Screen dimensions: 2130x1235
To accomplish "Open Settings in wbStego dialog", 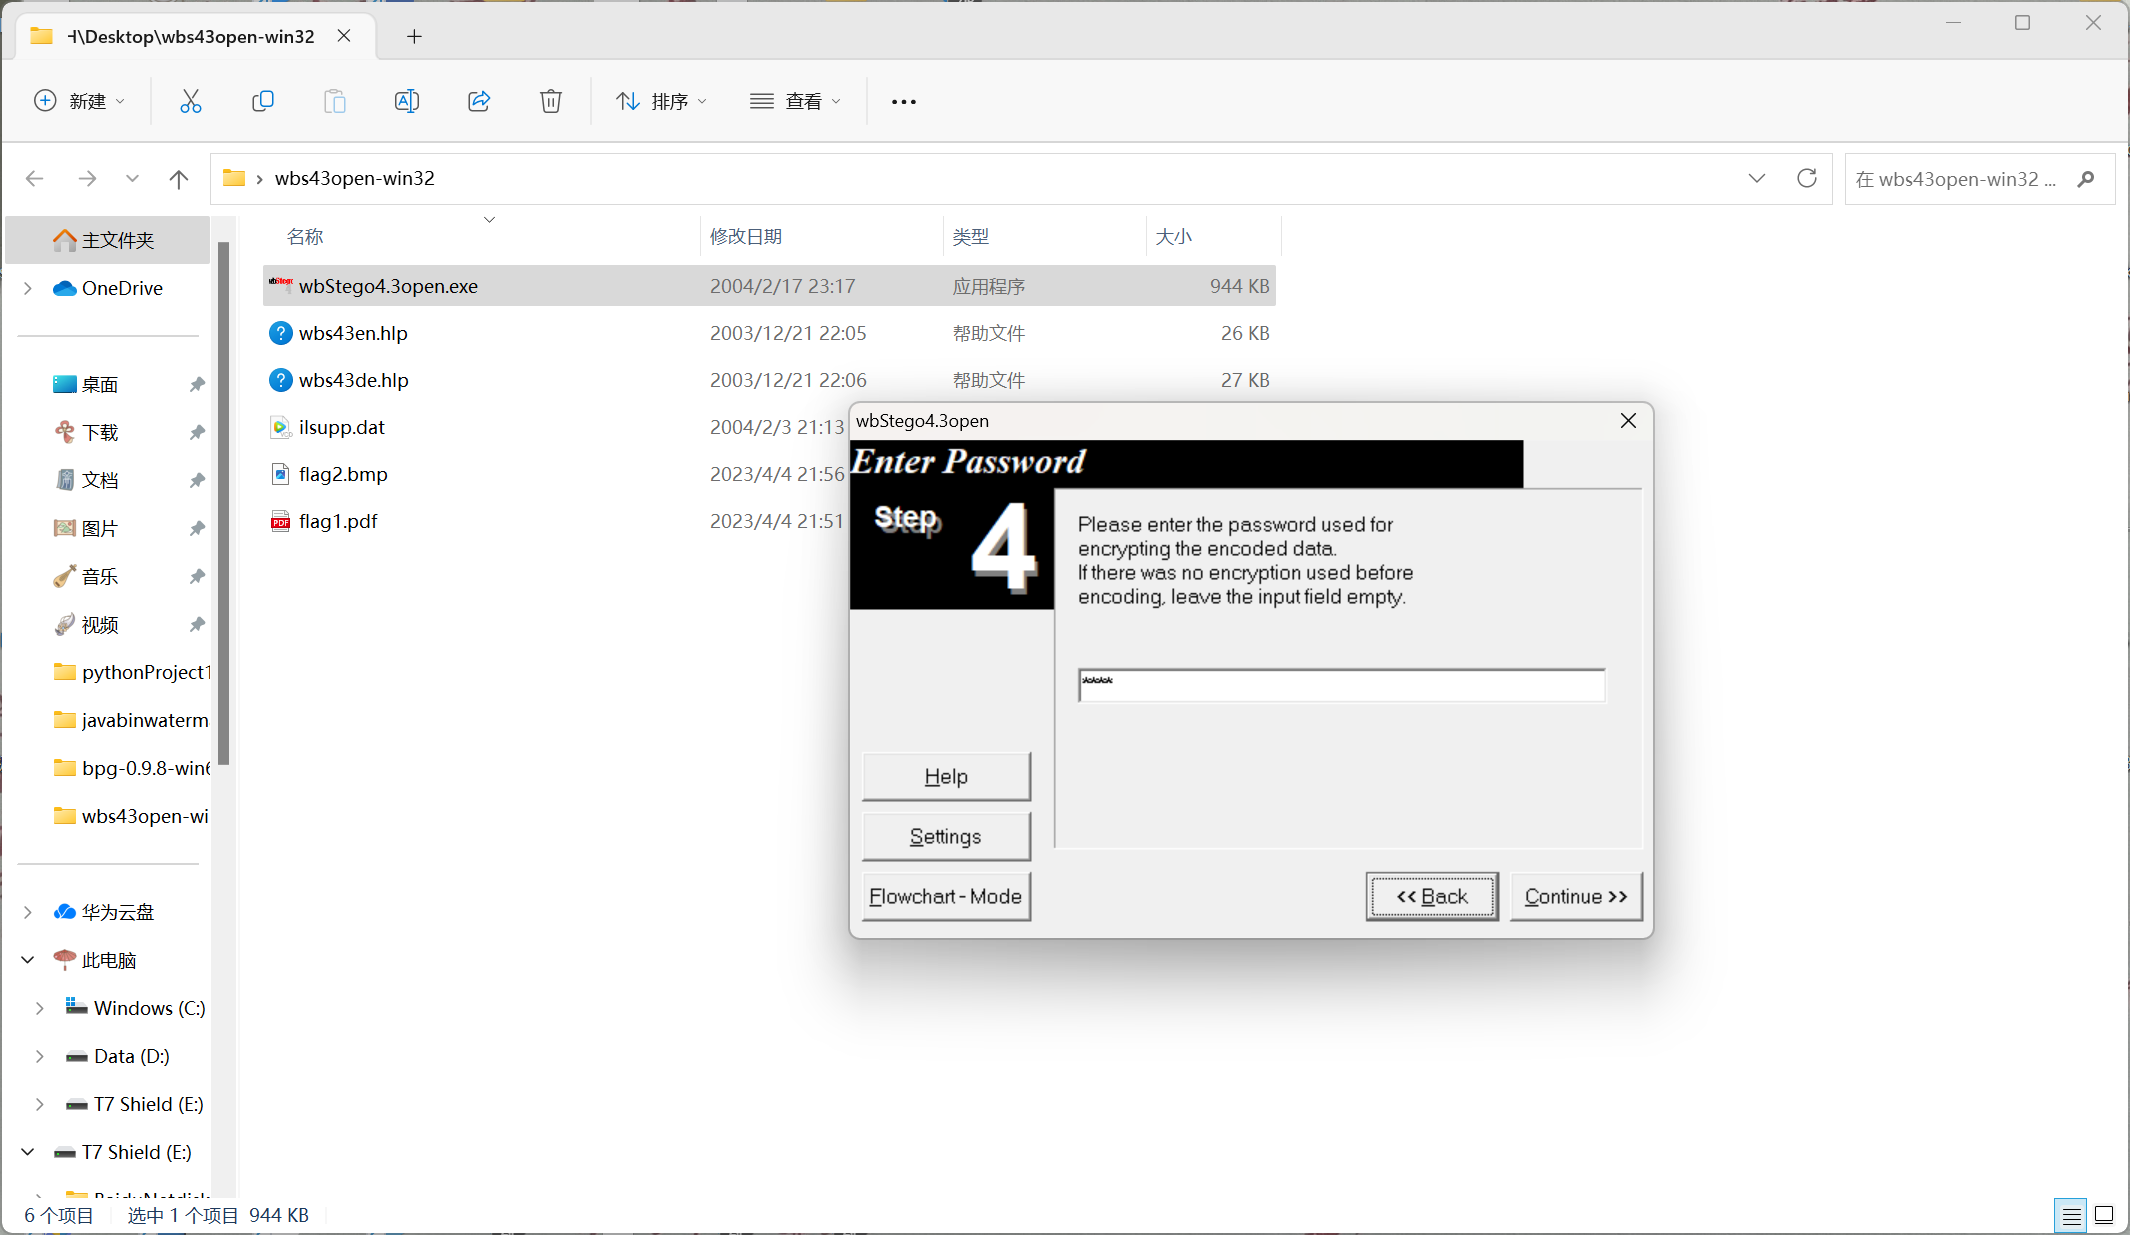I will 946,837.
